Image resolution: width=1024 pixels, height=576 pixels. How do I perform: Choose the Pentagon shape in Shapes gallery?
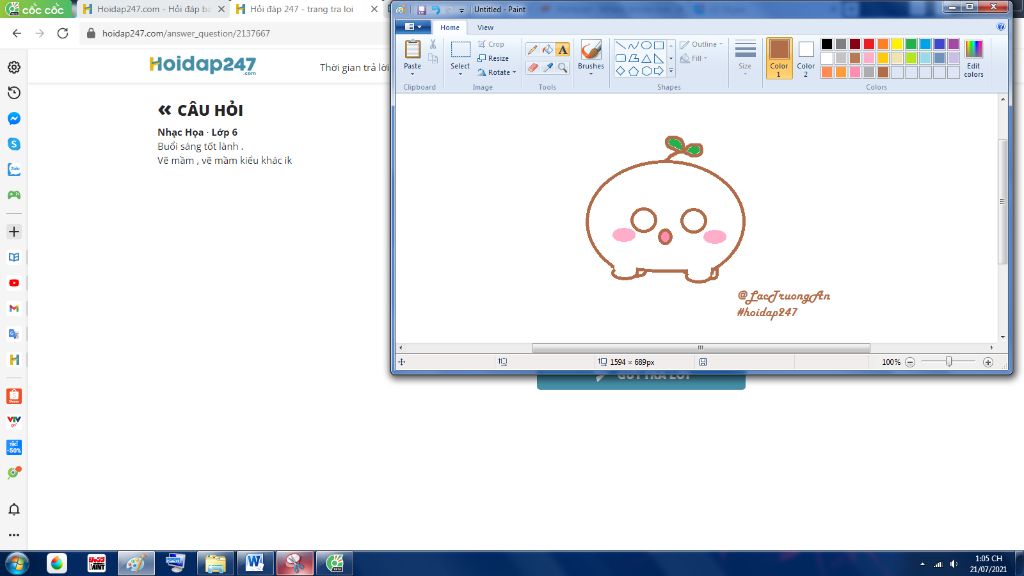(633, 71)
